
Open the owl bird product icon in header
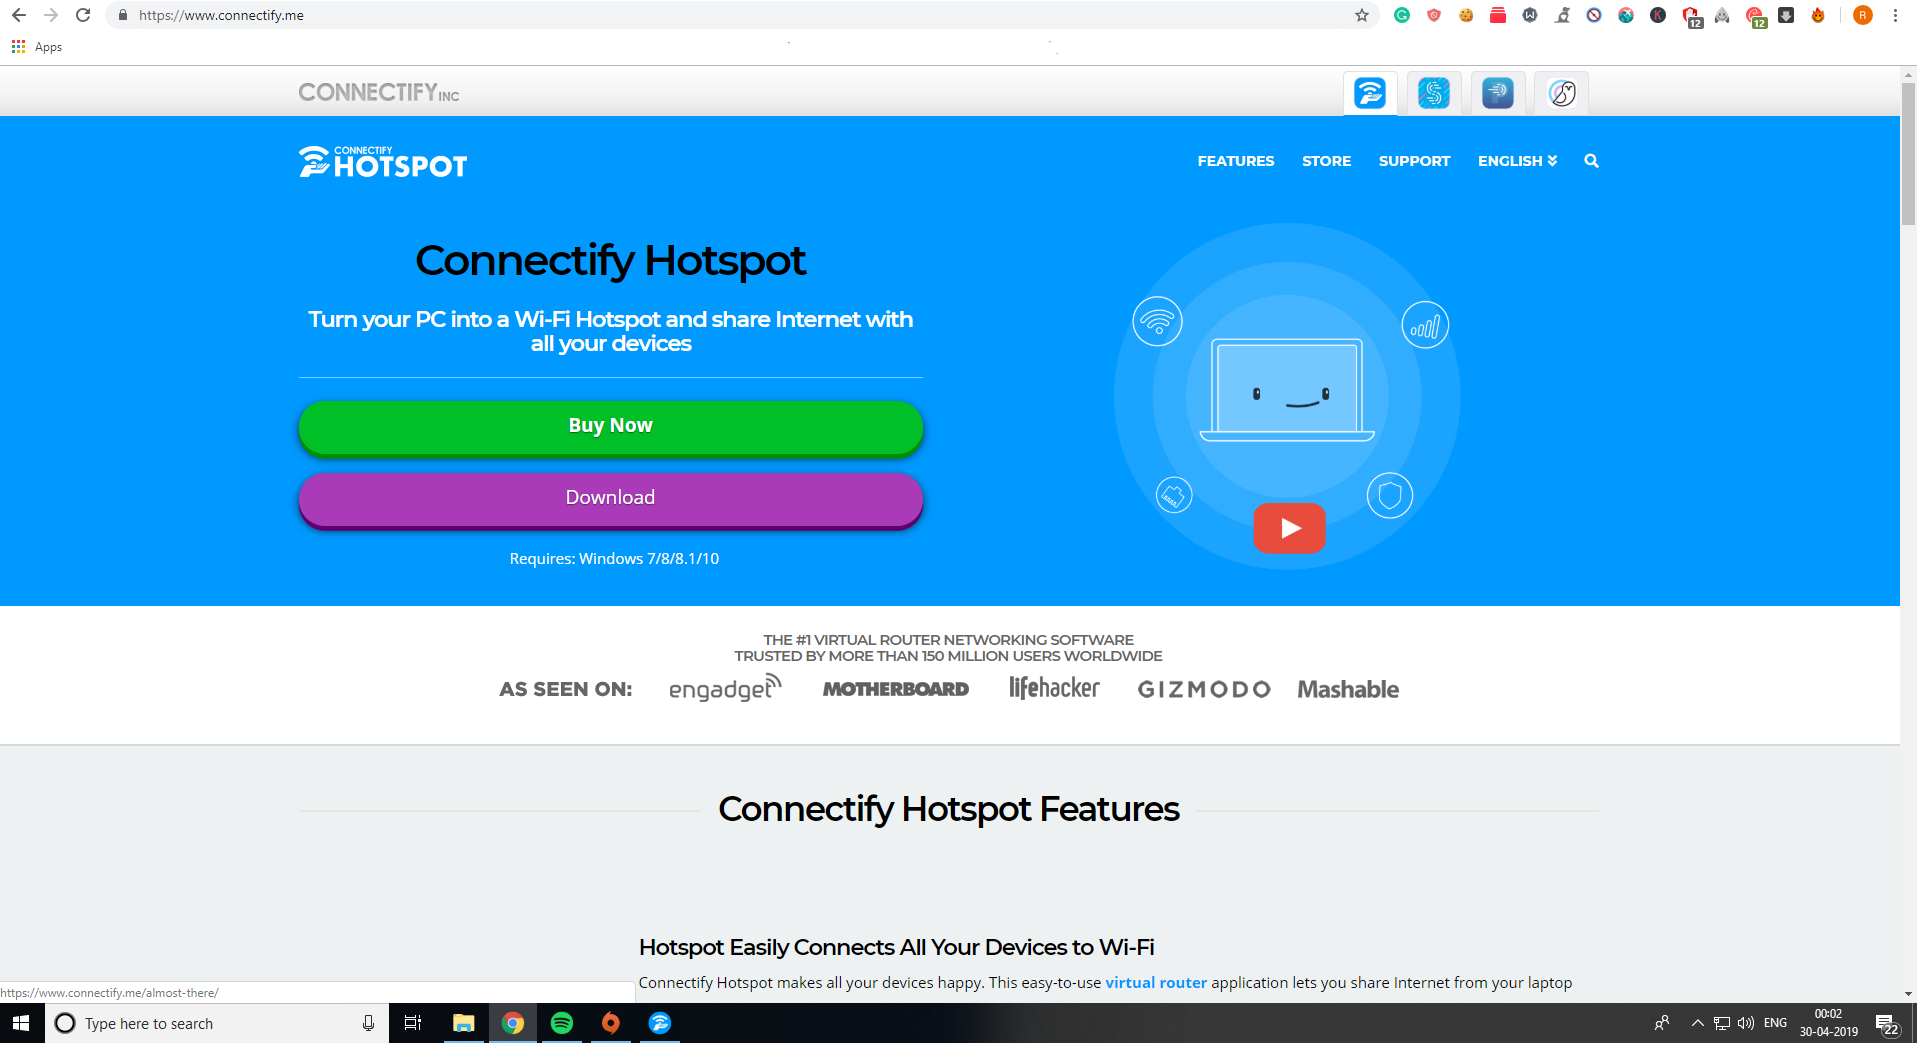tap(1562, 93)
